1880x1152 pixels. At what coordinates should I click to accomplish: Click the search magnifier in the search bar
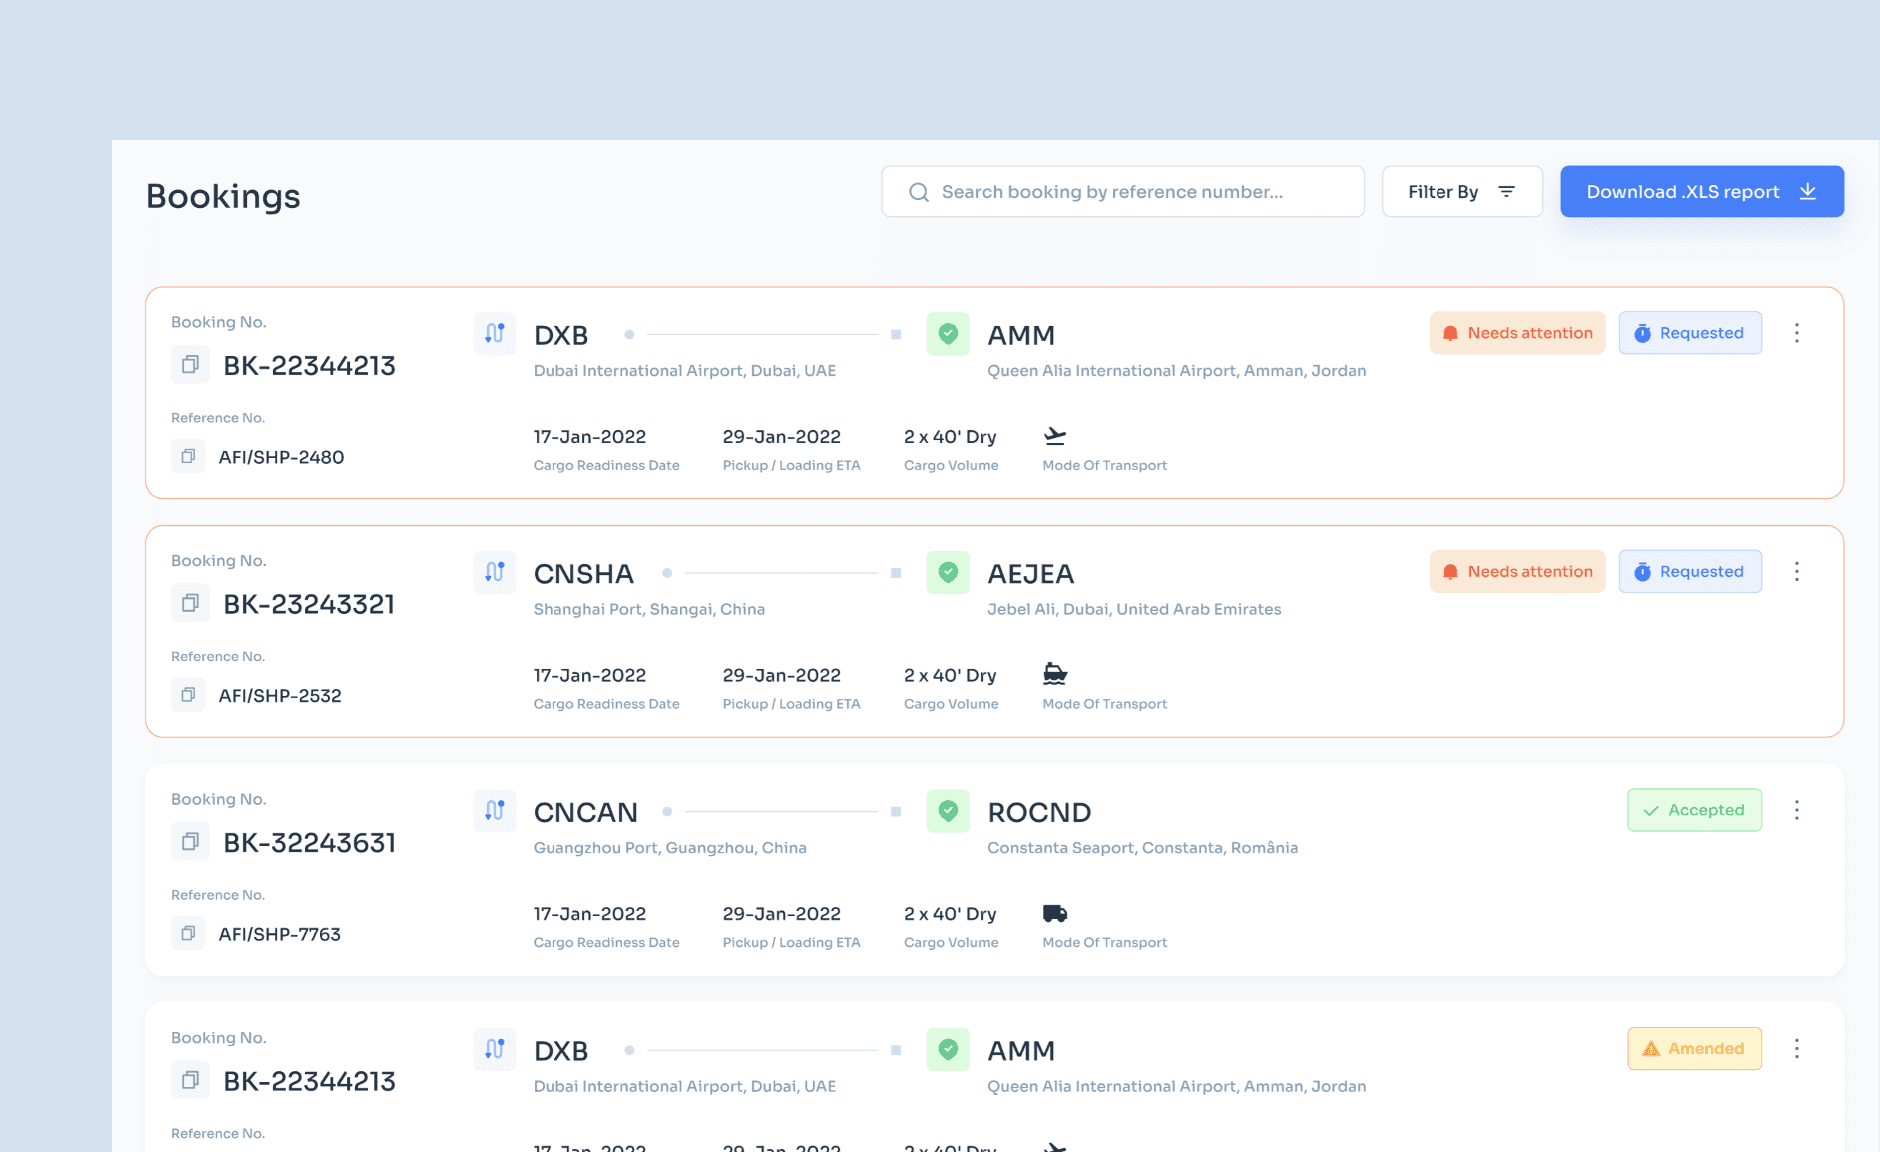tap(918, 191)
